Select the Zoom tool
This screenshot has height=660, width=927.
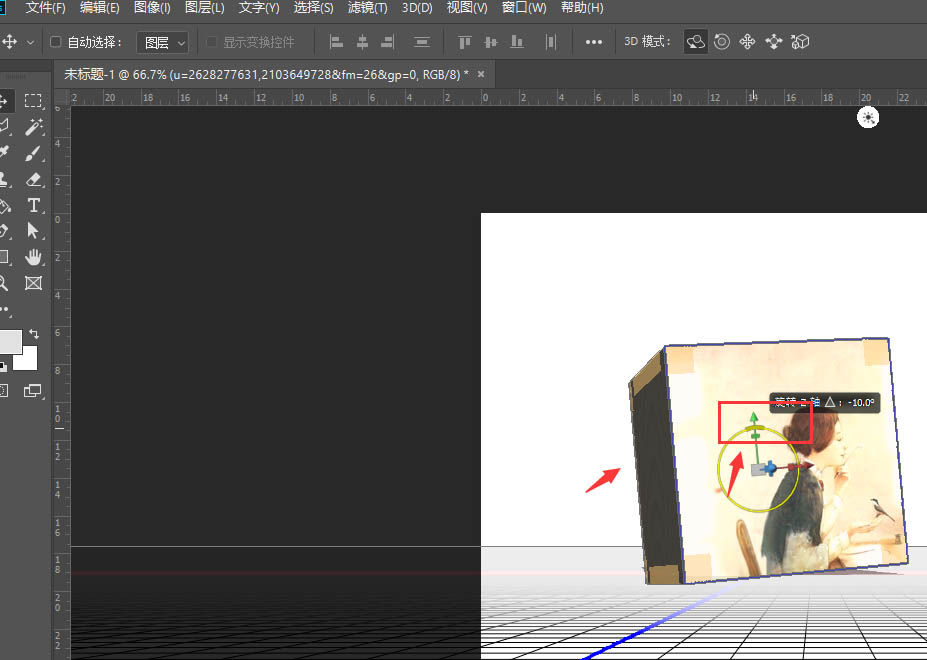8,282
